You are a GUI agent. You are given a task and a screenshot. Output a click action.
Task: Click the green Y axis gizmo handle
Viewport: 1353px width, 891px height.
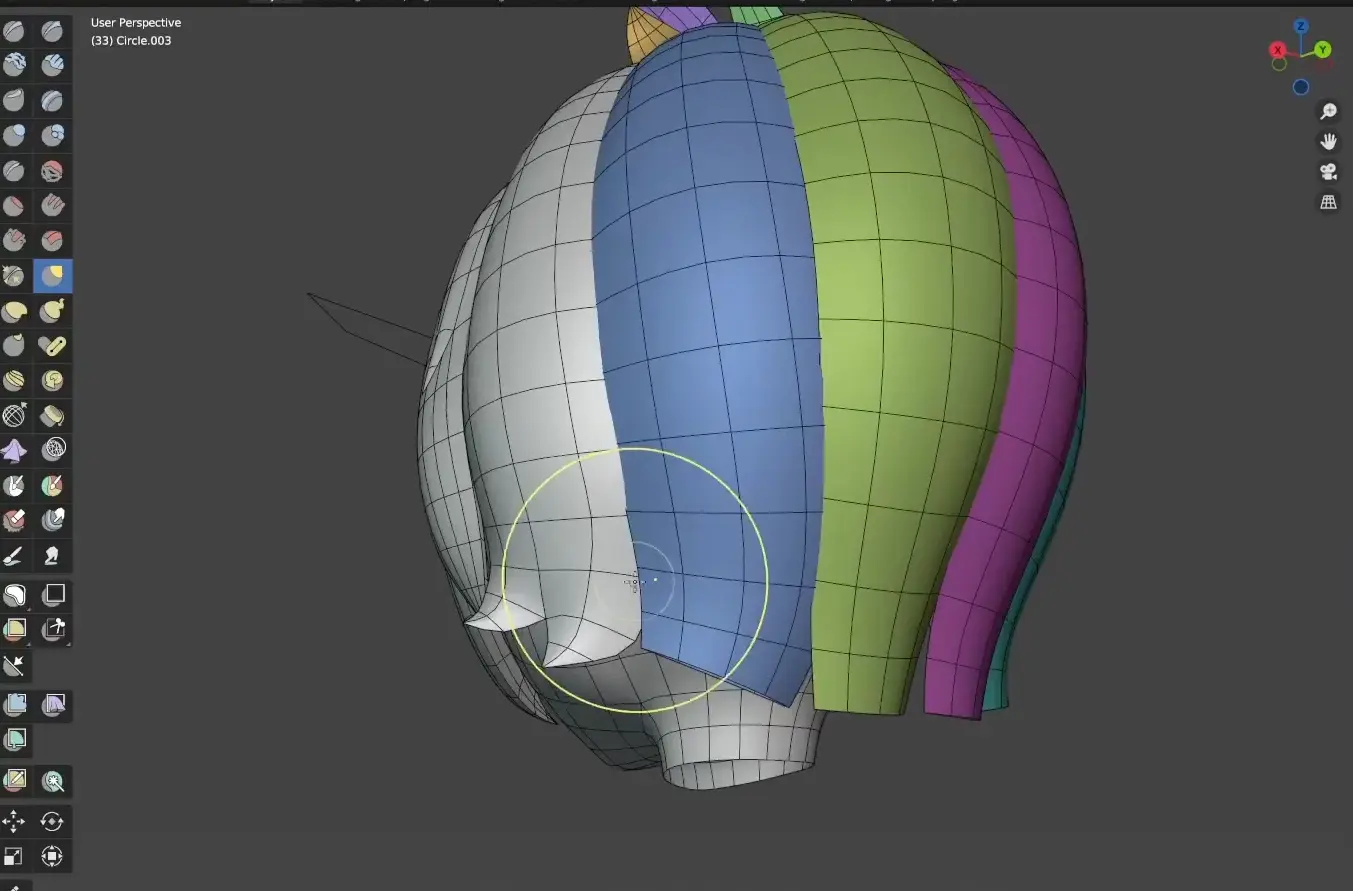pos(1323,49)
